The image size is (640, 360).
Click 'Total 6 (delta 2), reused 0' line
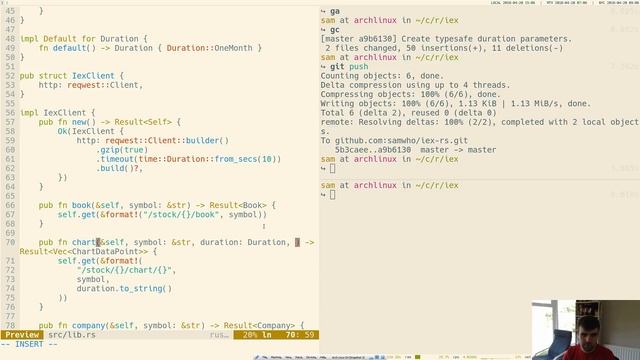(408, 113)
